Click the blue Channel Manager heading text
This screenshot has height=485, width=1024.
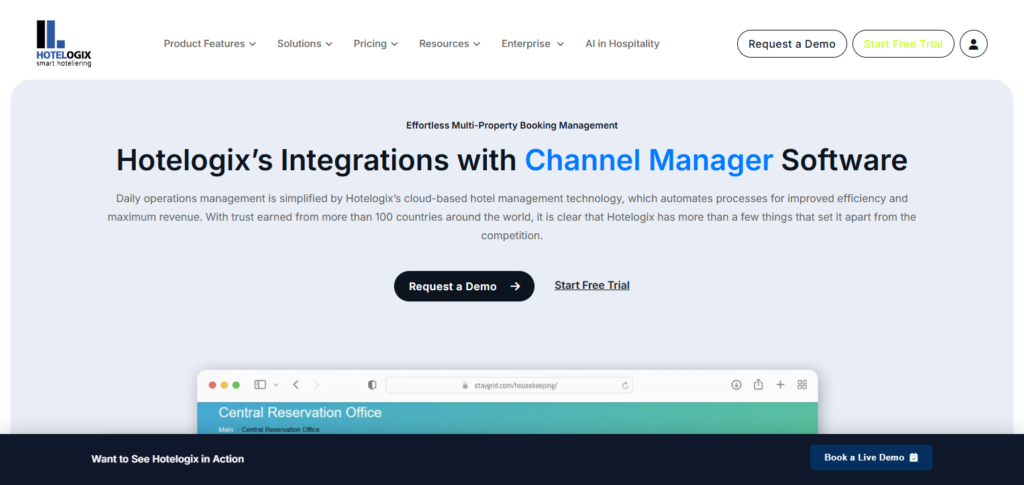[x=649, y=160]
